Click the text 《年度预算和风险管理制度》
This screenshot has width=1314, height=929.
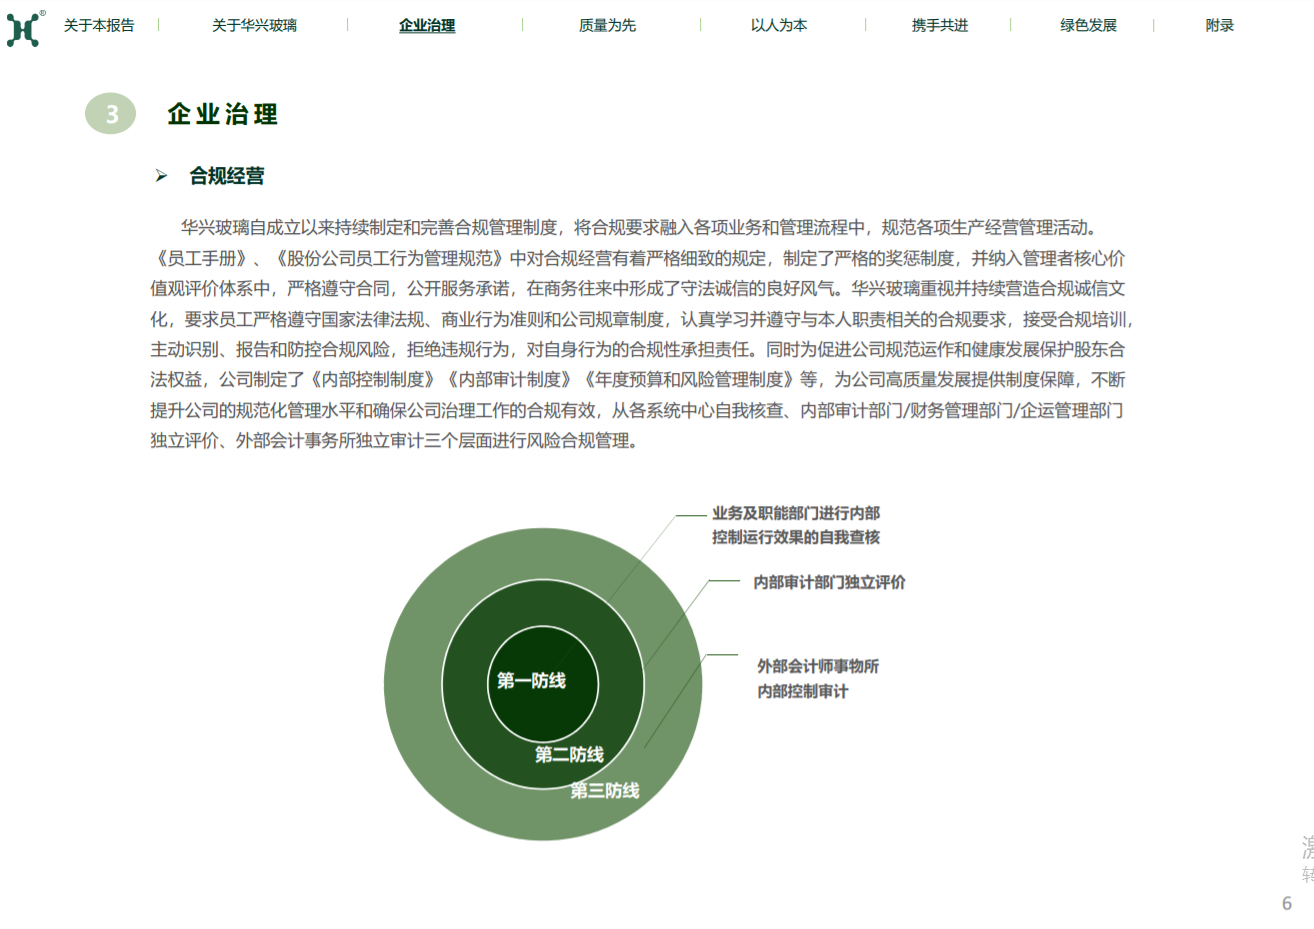coord(688,380)
